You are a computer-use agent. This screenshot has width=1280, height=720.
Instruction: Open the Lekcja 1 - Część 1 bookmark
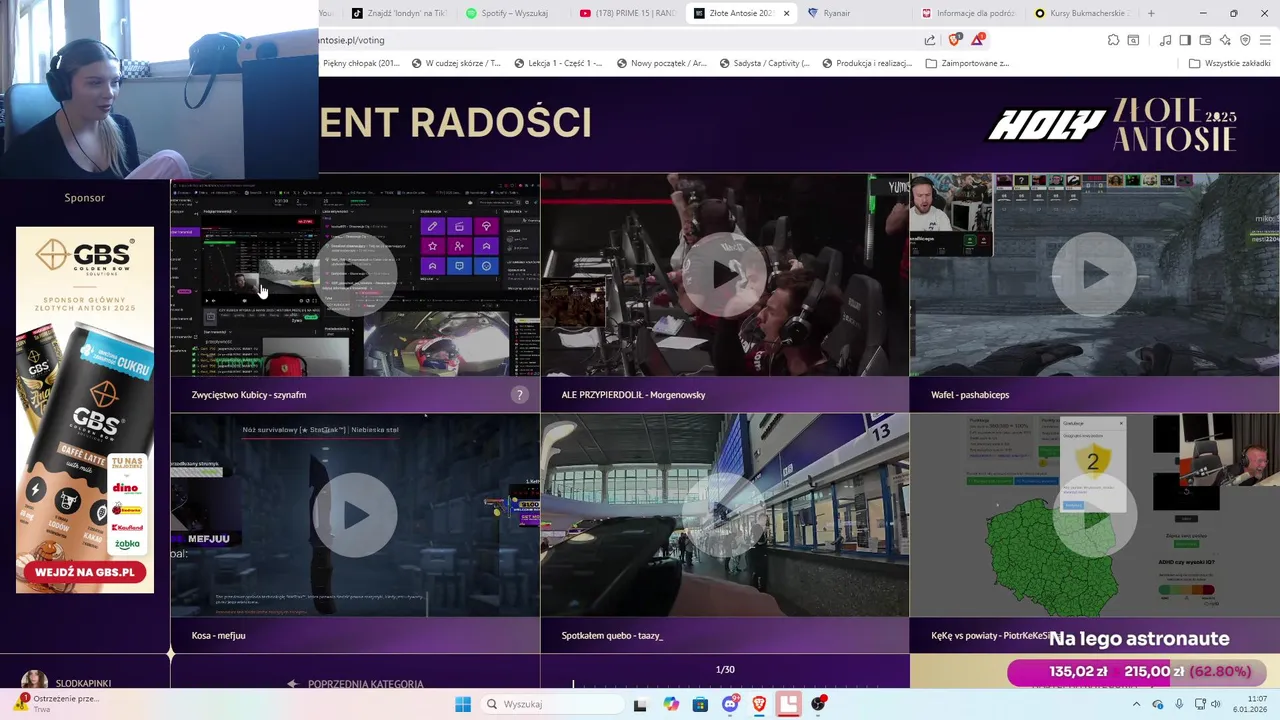(558, 63)
